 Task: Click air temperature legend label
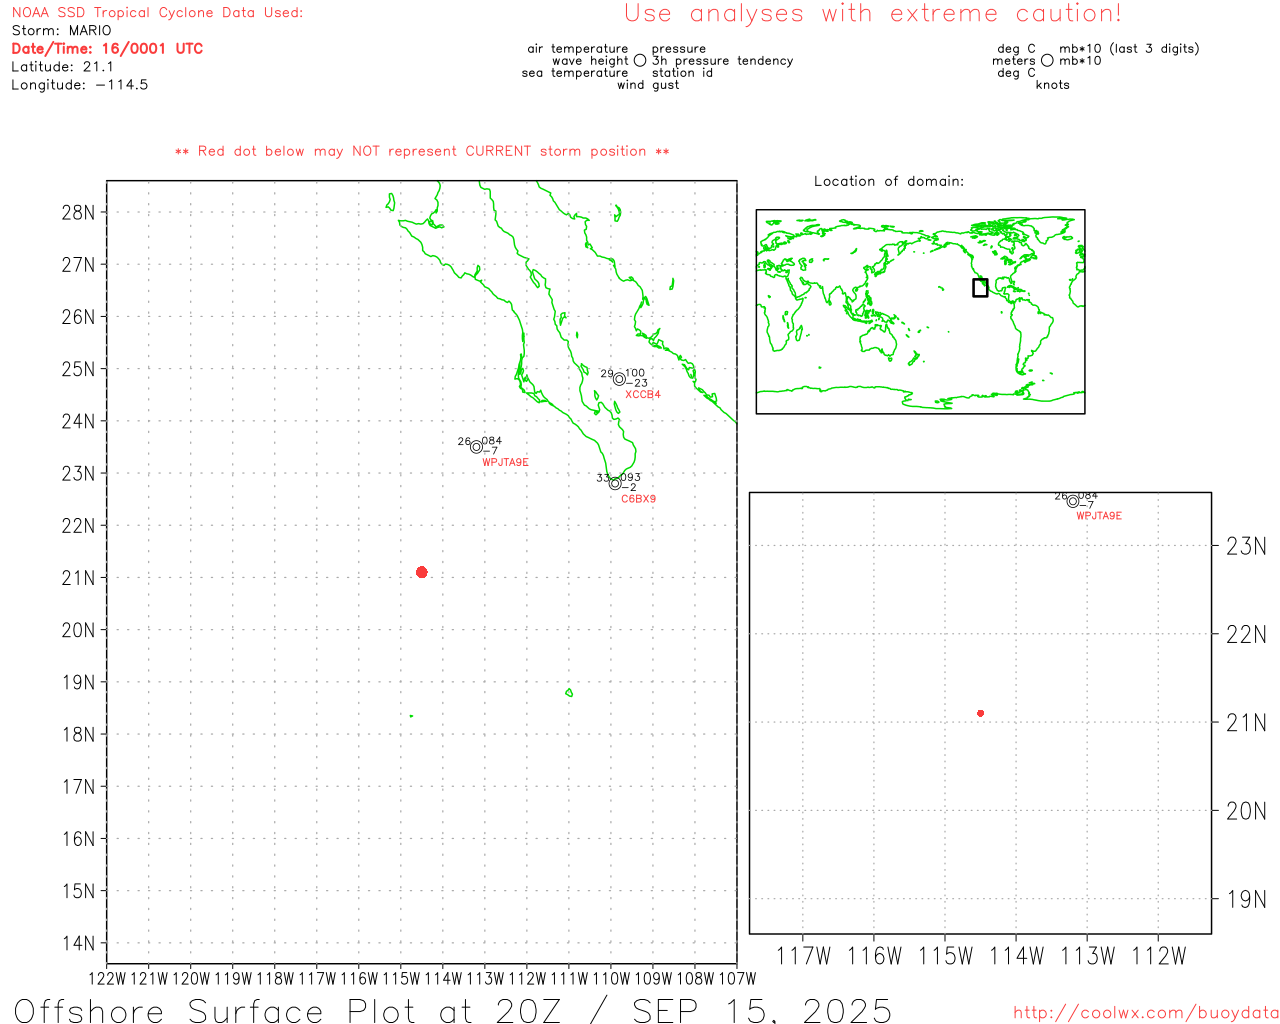(578, 49)
